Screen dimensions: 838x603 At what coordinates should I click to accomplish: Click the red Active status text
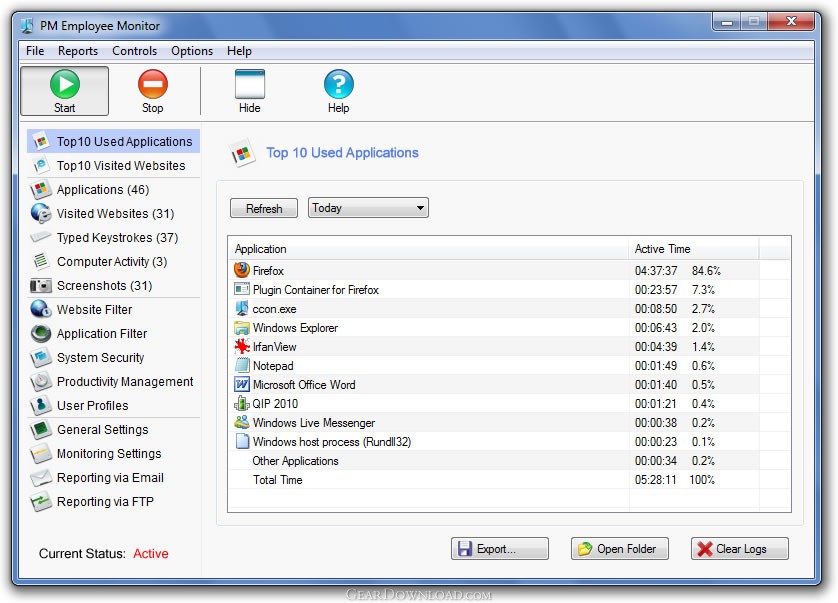tap(151, 553)
